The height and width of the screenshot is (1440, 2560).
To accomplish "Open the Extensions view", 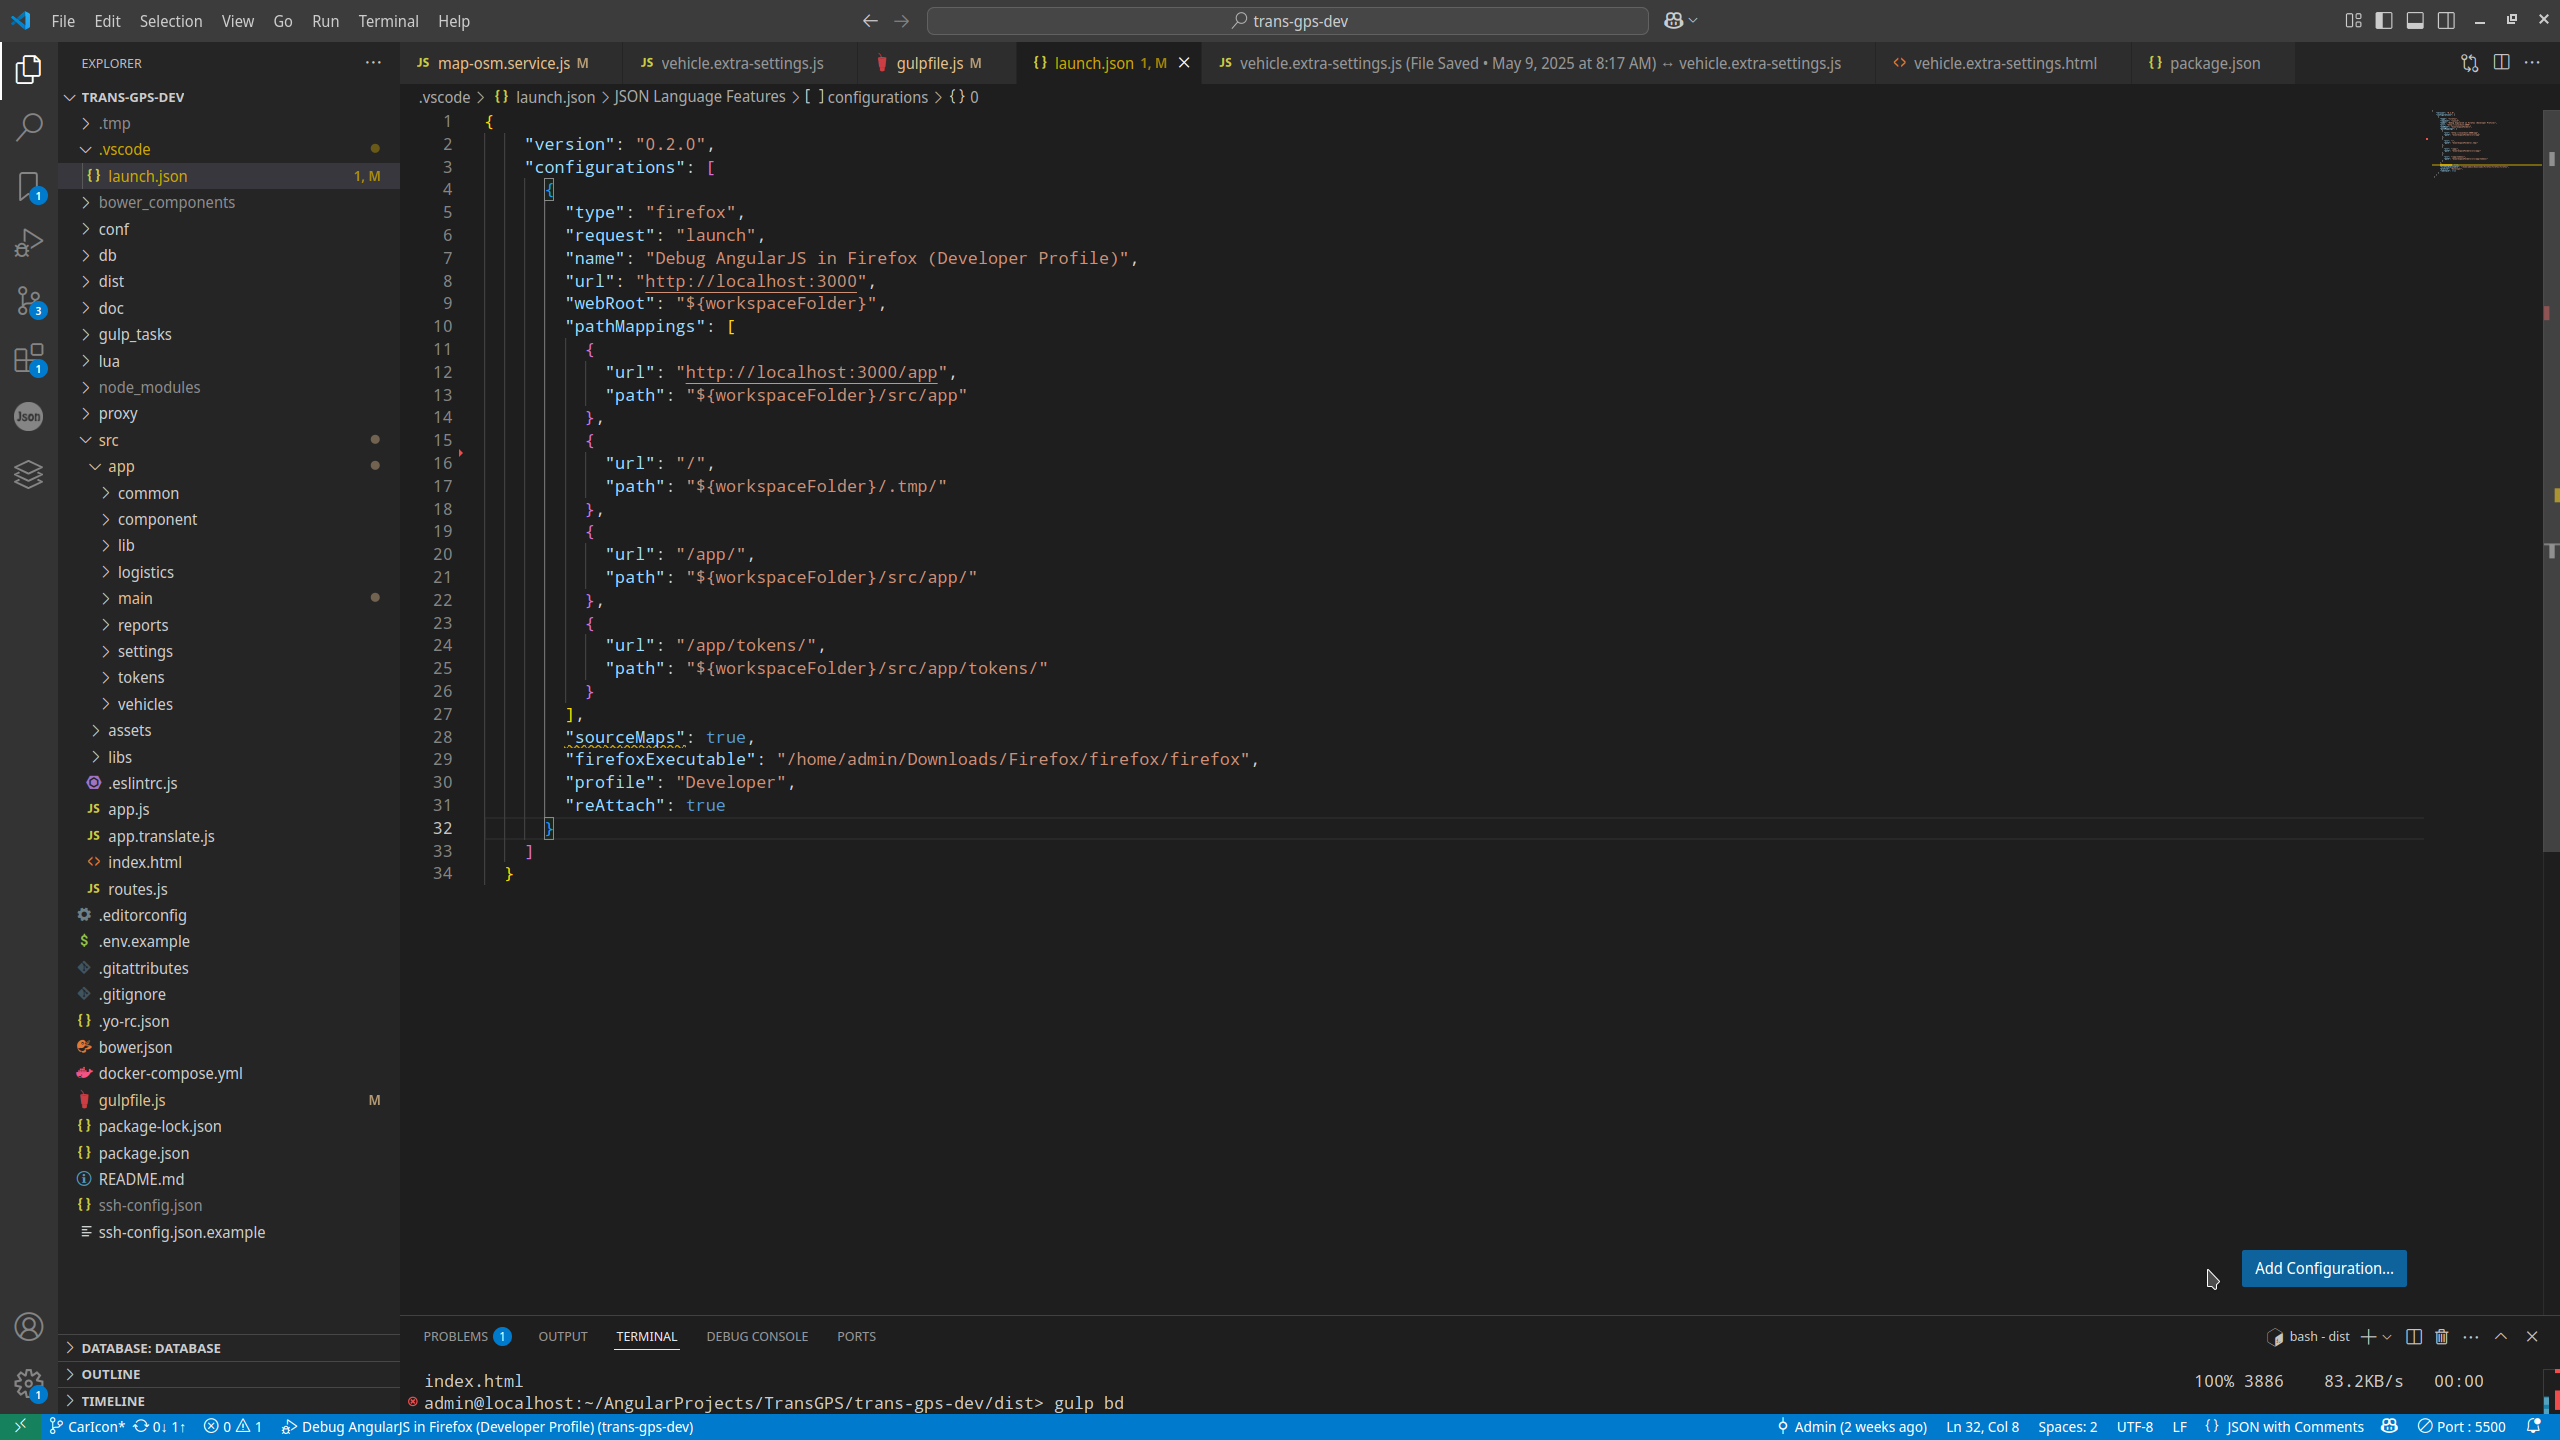I will pos(28,360).
